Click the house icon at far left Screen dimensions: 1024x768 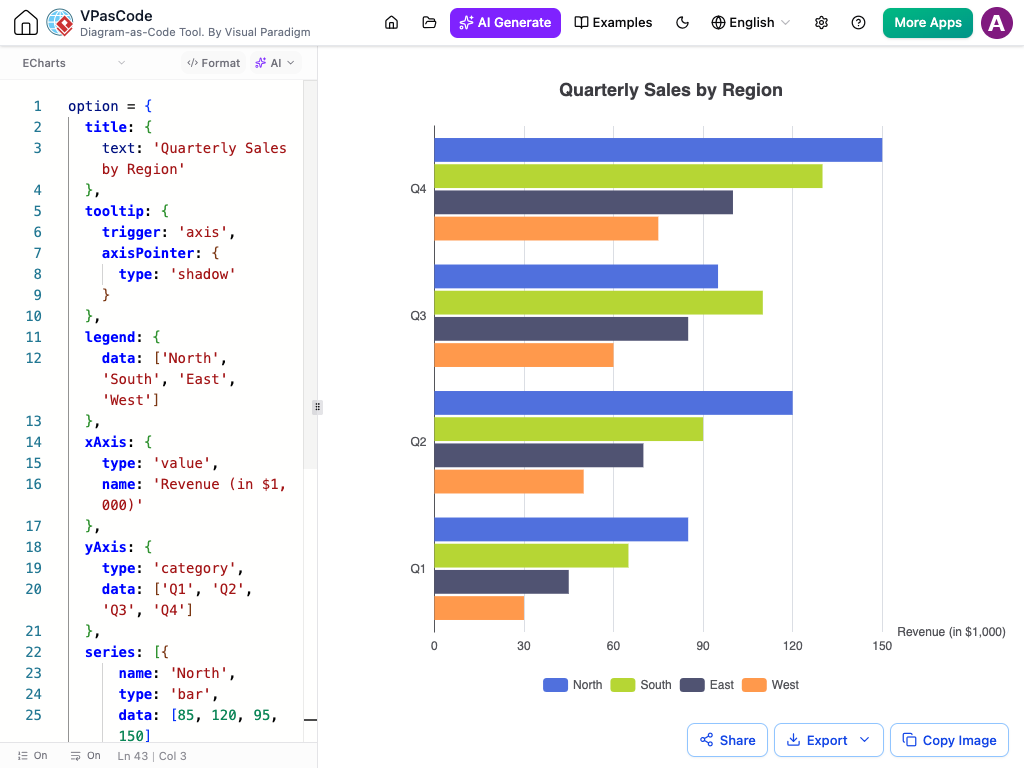tap(25, 22)
